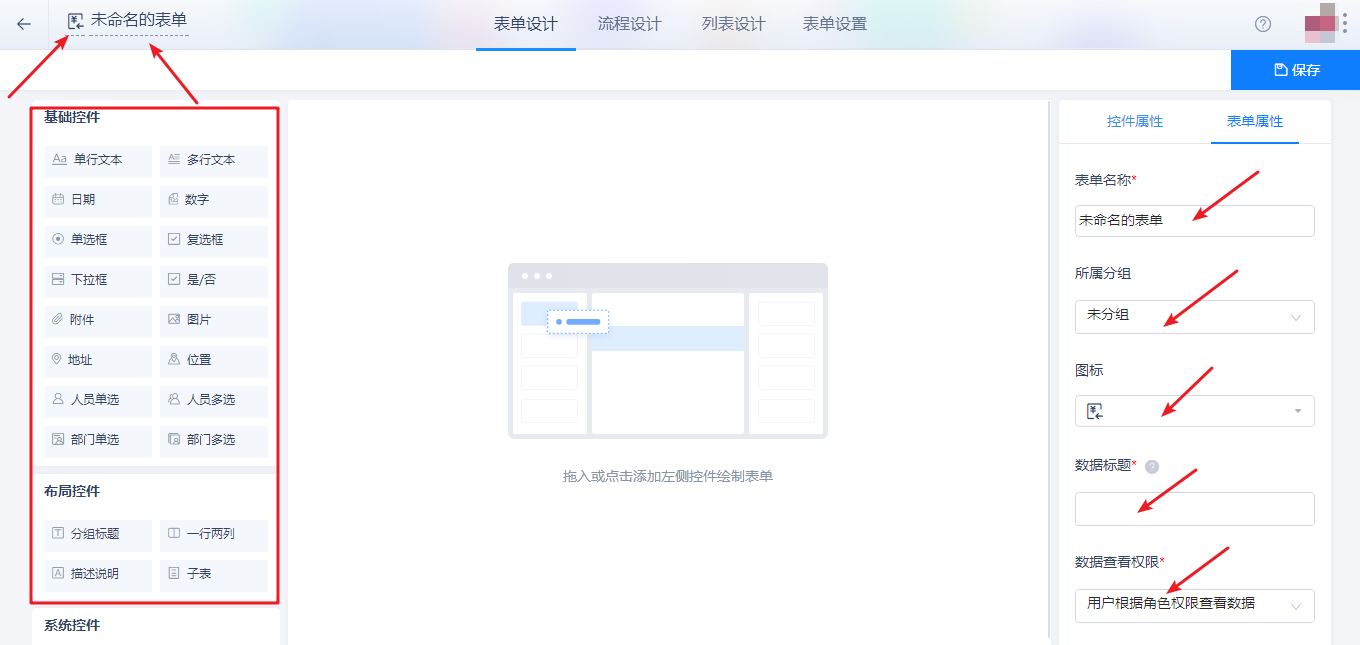Select the 日期 date control
The height and width of the screenshot is (645, 1360).
97,200
